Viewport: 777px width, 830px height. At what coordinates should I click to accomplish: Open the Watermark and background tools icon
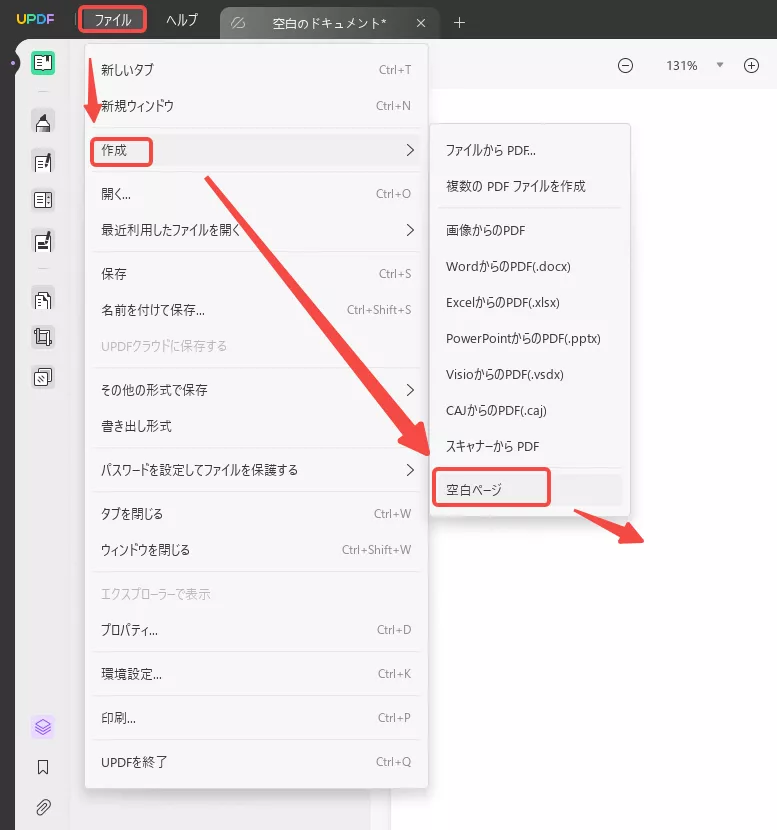pos(43,377)
